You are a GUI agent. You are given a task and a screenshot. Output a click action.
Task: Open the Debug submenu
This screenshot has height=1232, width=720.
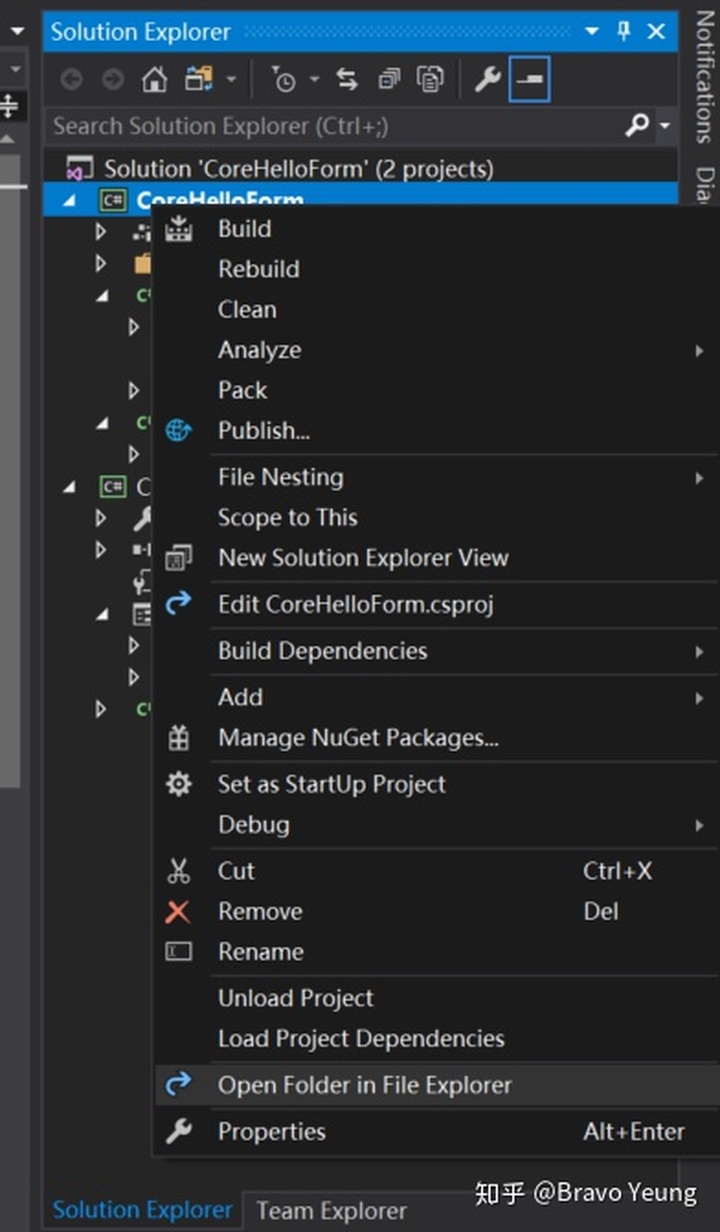[435, 825]
